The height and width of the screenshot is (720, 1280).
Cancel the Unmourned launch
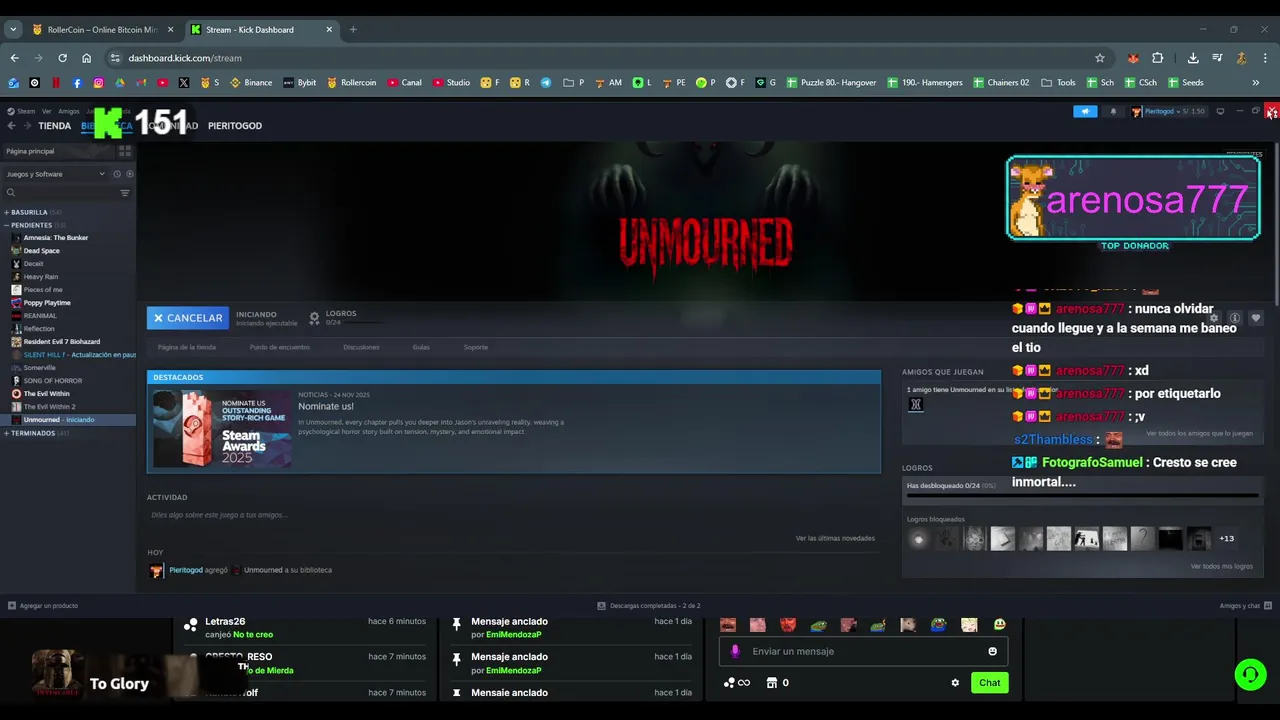tap(188, 318)
